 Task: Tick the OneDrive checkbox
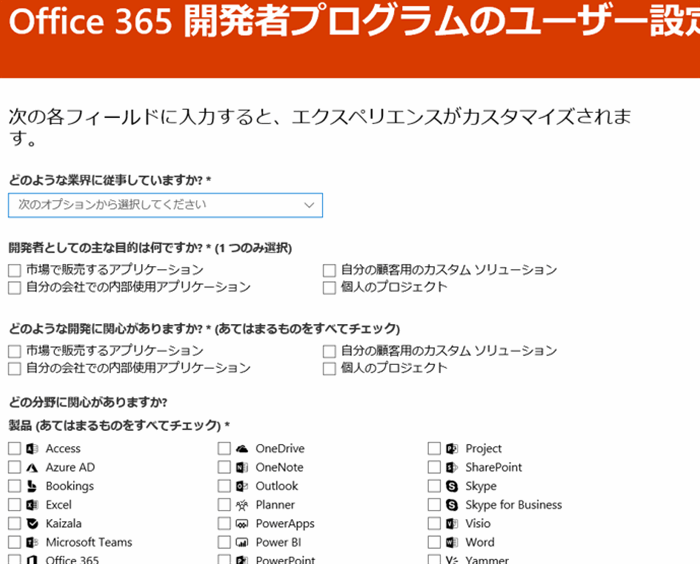tap(224, 448)
